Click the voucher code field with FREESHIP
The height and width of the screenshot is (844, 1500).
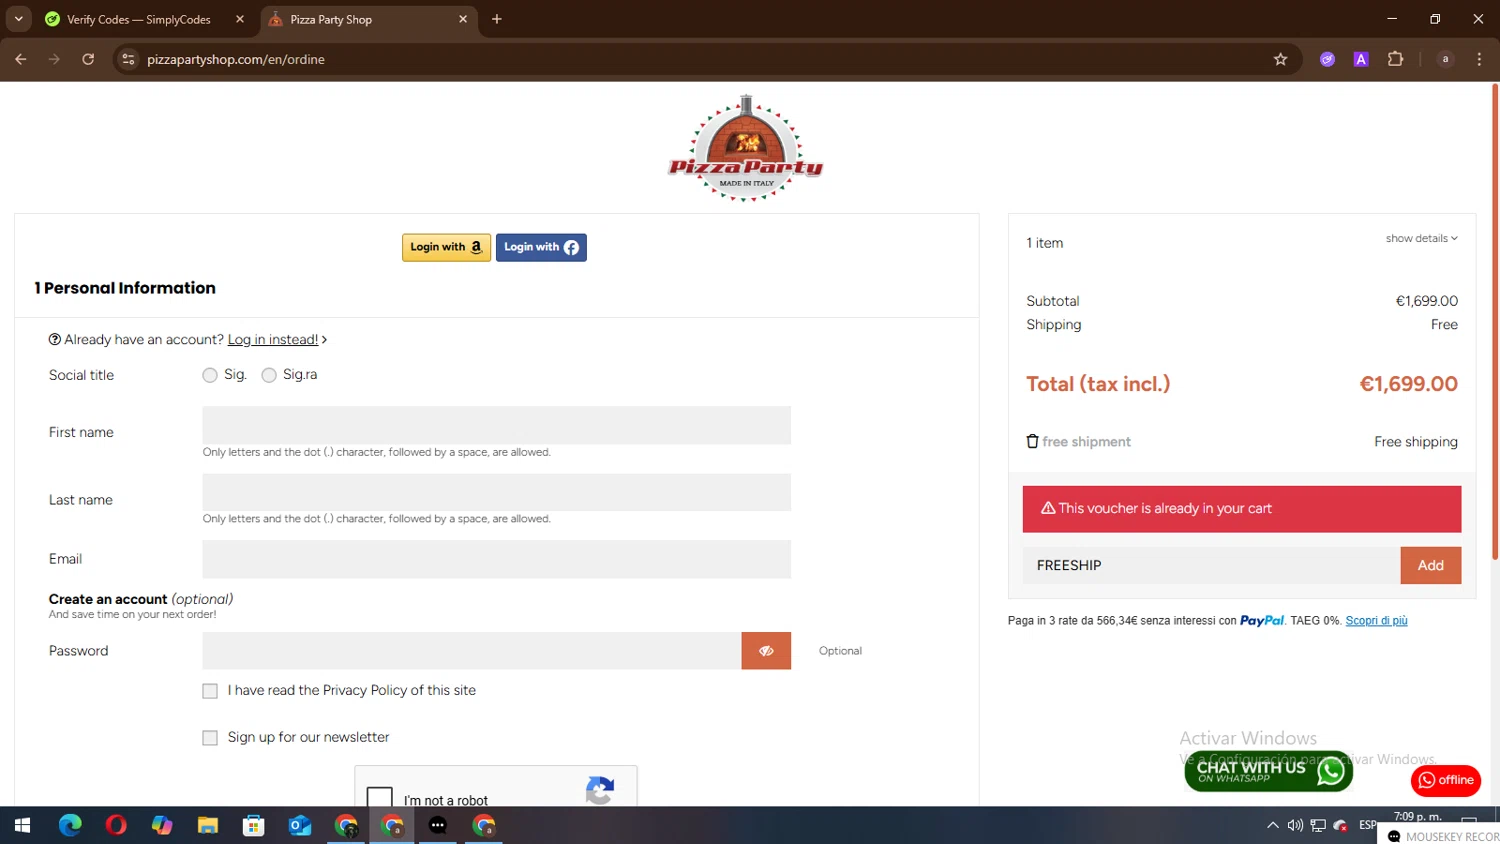pos(1211,565)
